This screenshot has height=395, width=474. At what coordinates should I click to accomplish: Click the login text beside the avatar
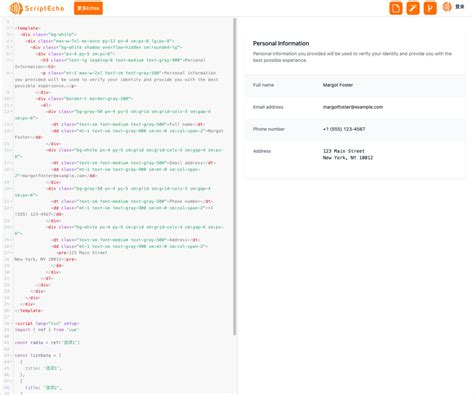click(x=460, y=7)
